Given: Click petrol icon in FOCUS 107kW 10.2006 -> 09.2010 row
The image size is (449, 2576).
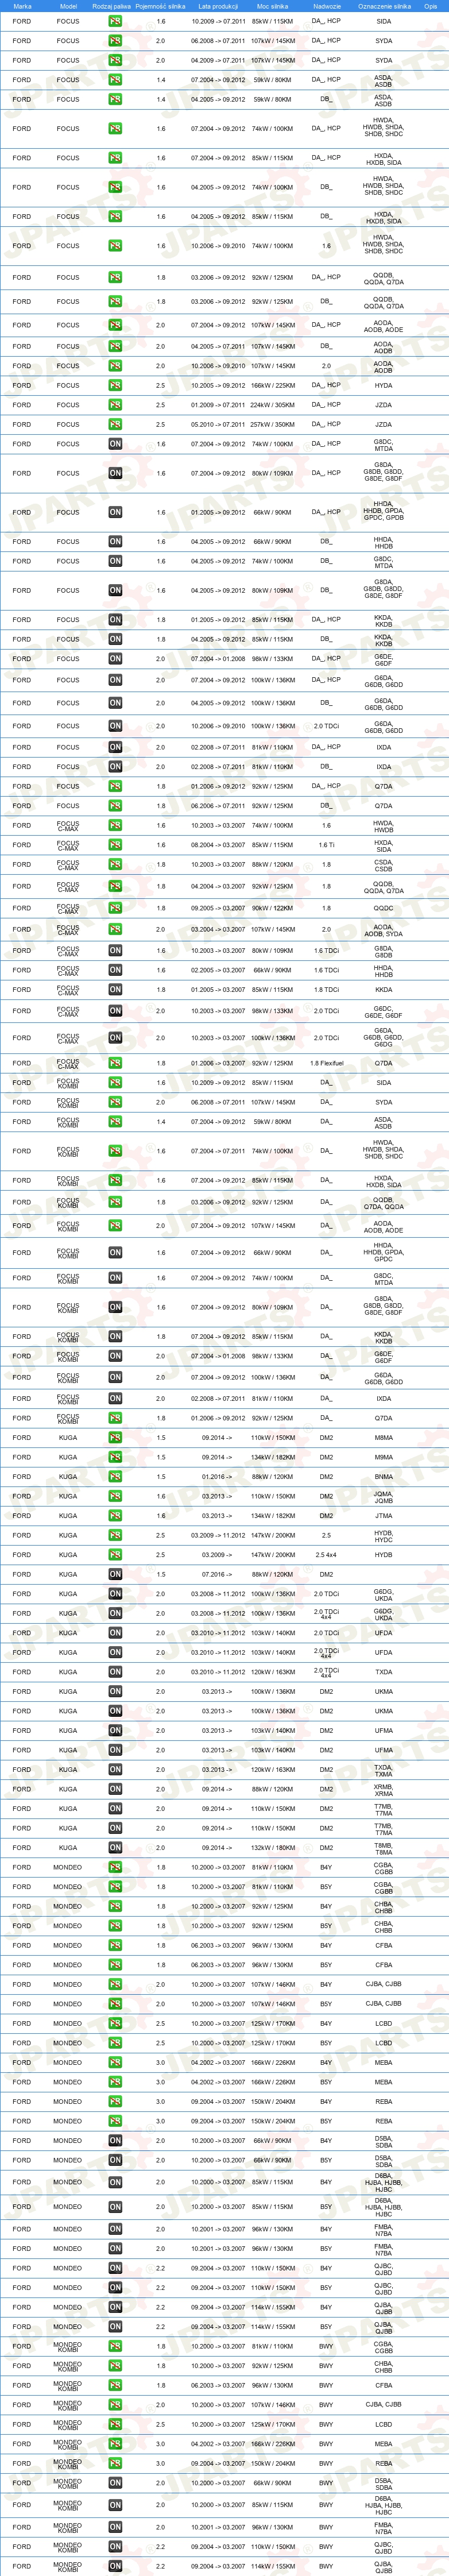Looking at the screenshot, I should point(115,366).
